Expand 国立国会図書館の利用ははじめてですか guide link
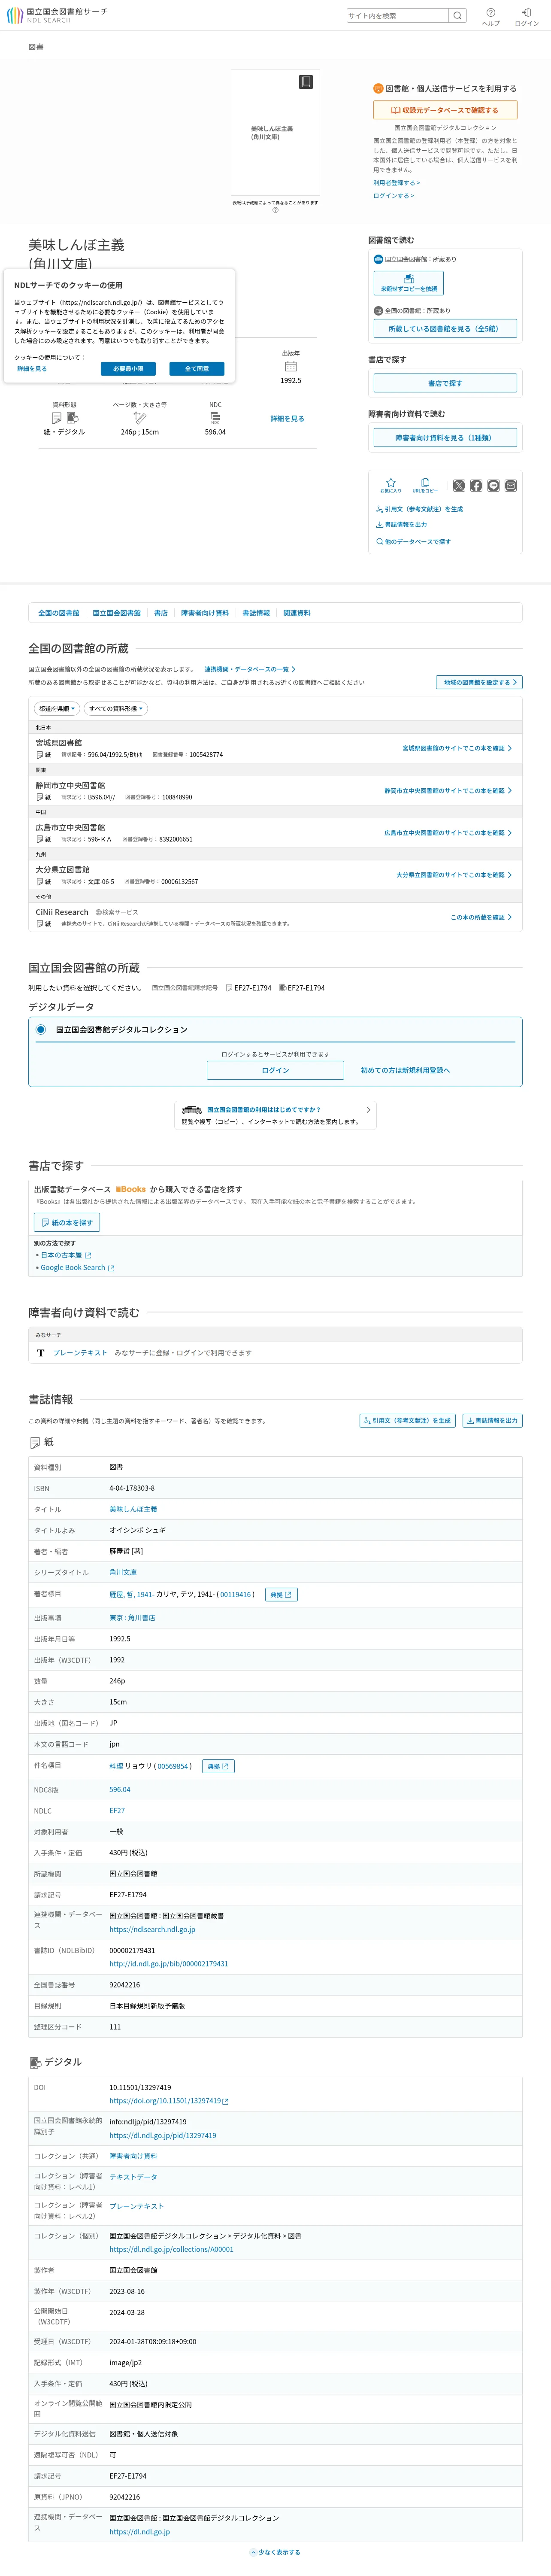The height and width of the screenshot is (2576, 551). coord(275,1115)
